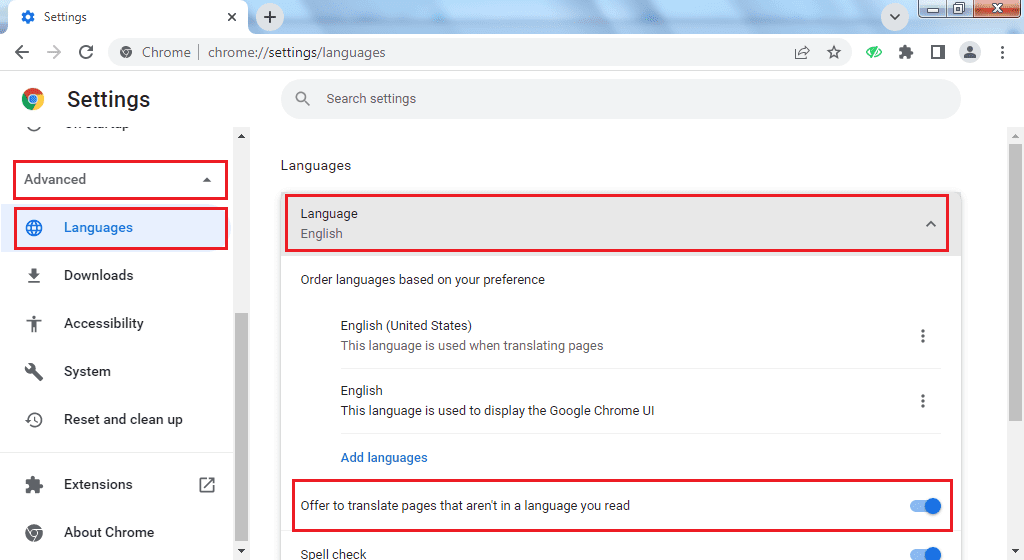The width and height of the screenshot is (1024, 560).
Task: Open the green eye extension icon
Action: pyautogui.click(x=874, y=52)
